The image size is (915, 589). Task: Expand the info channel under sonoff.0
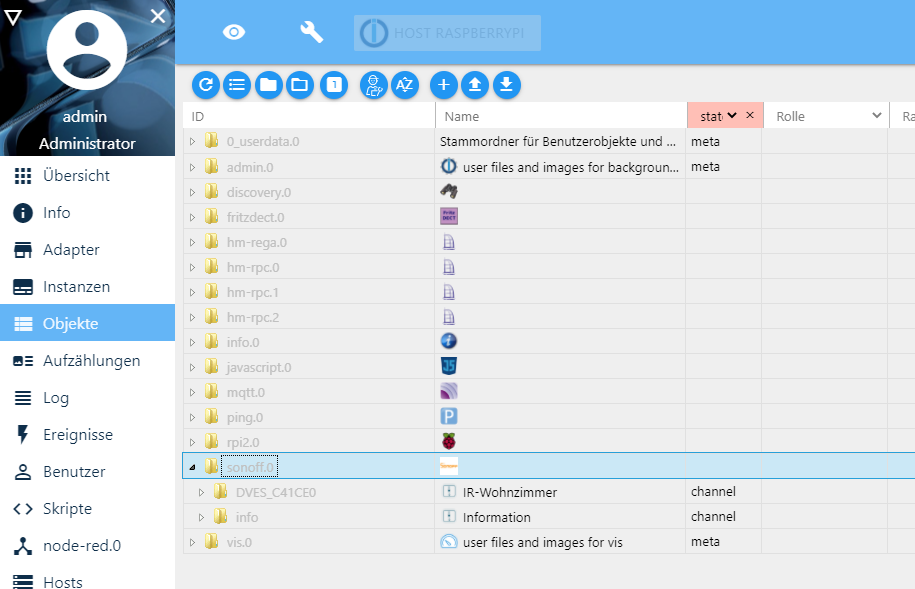(x=201, y=517)
